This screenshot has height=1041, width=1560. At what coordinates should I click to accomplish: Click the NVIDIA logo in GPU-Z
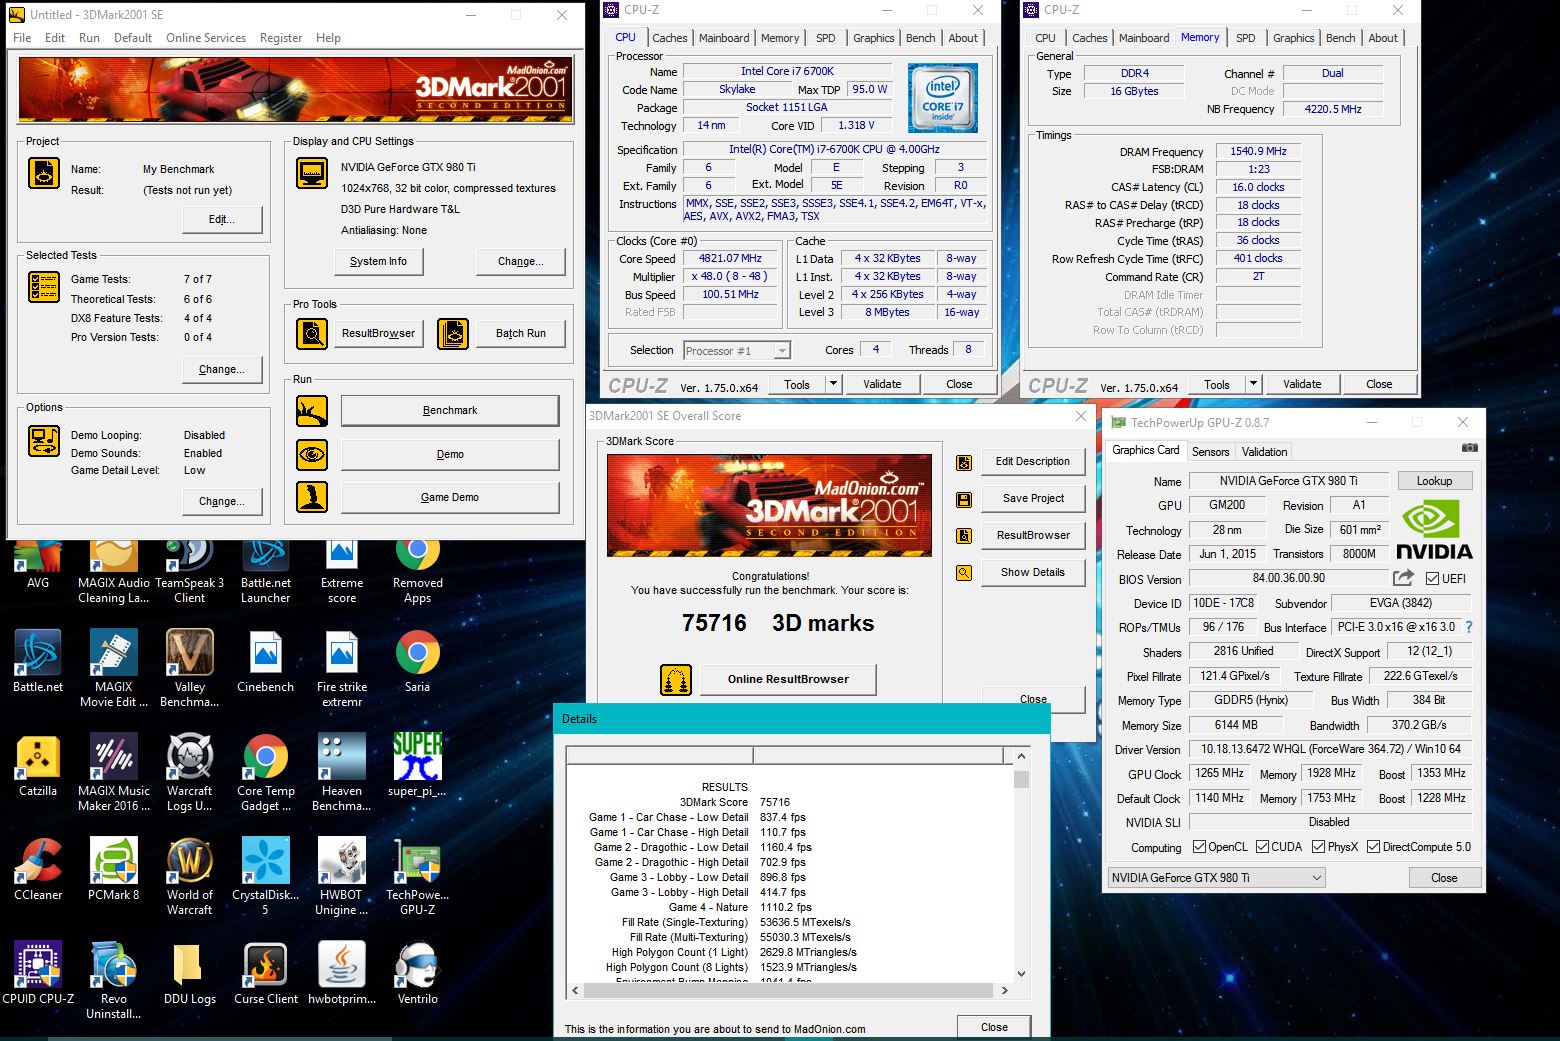(x=1434, y=530)
